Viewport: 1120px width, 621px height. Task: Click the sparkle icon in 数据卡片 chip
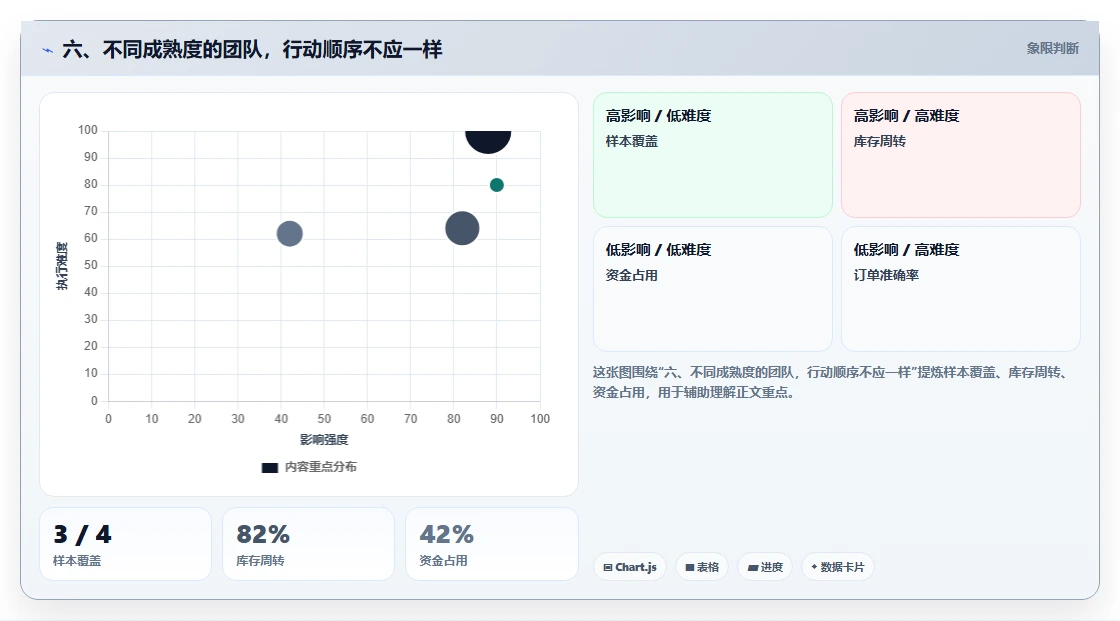click(x=814, y=567)
